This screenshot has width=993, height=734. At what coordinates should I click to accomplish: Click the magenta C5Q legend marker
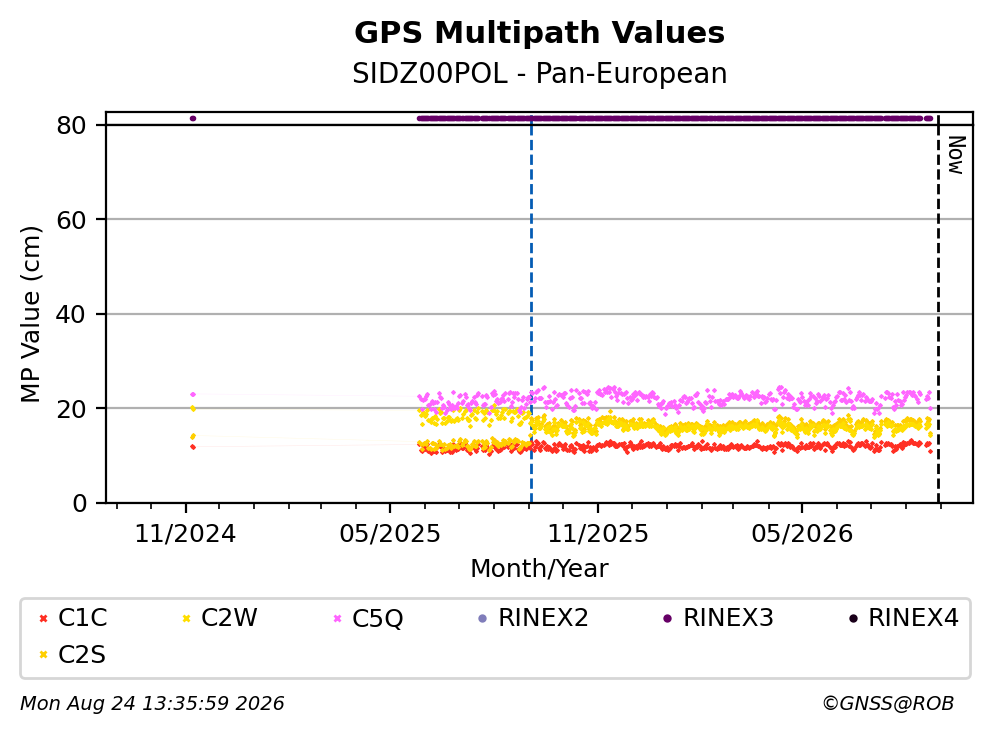tap(337, 619)
